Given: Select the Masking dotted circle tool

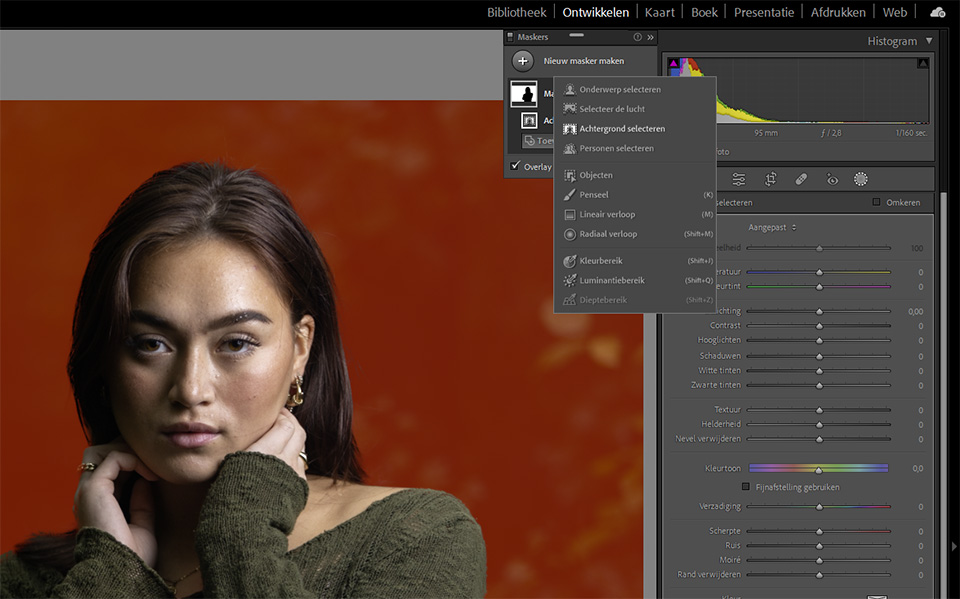Looking at the screenshot, I should point(861,179).
